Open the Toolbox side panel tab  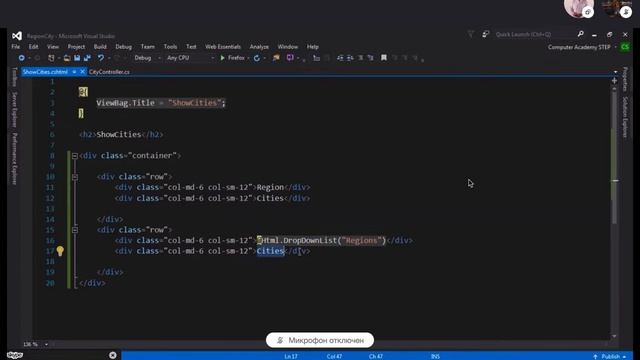click(15, 77)
